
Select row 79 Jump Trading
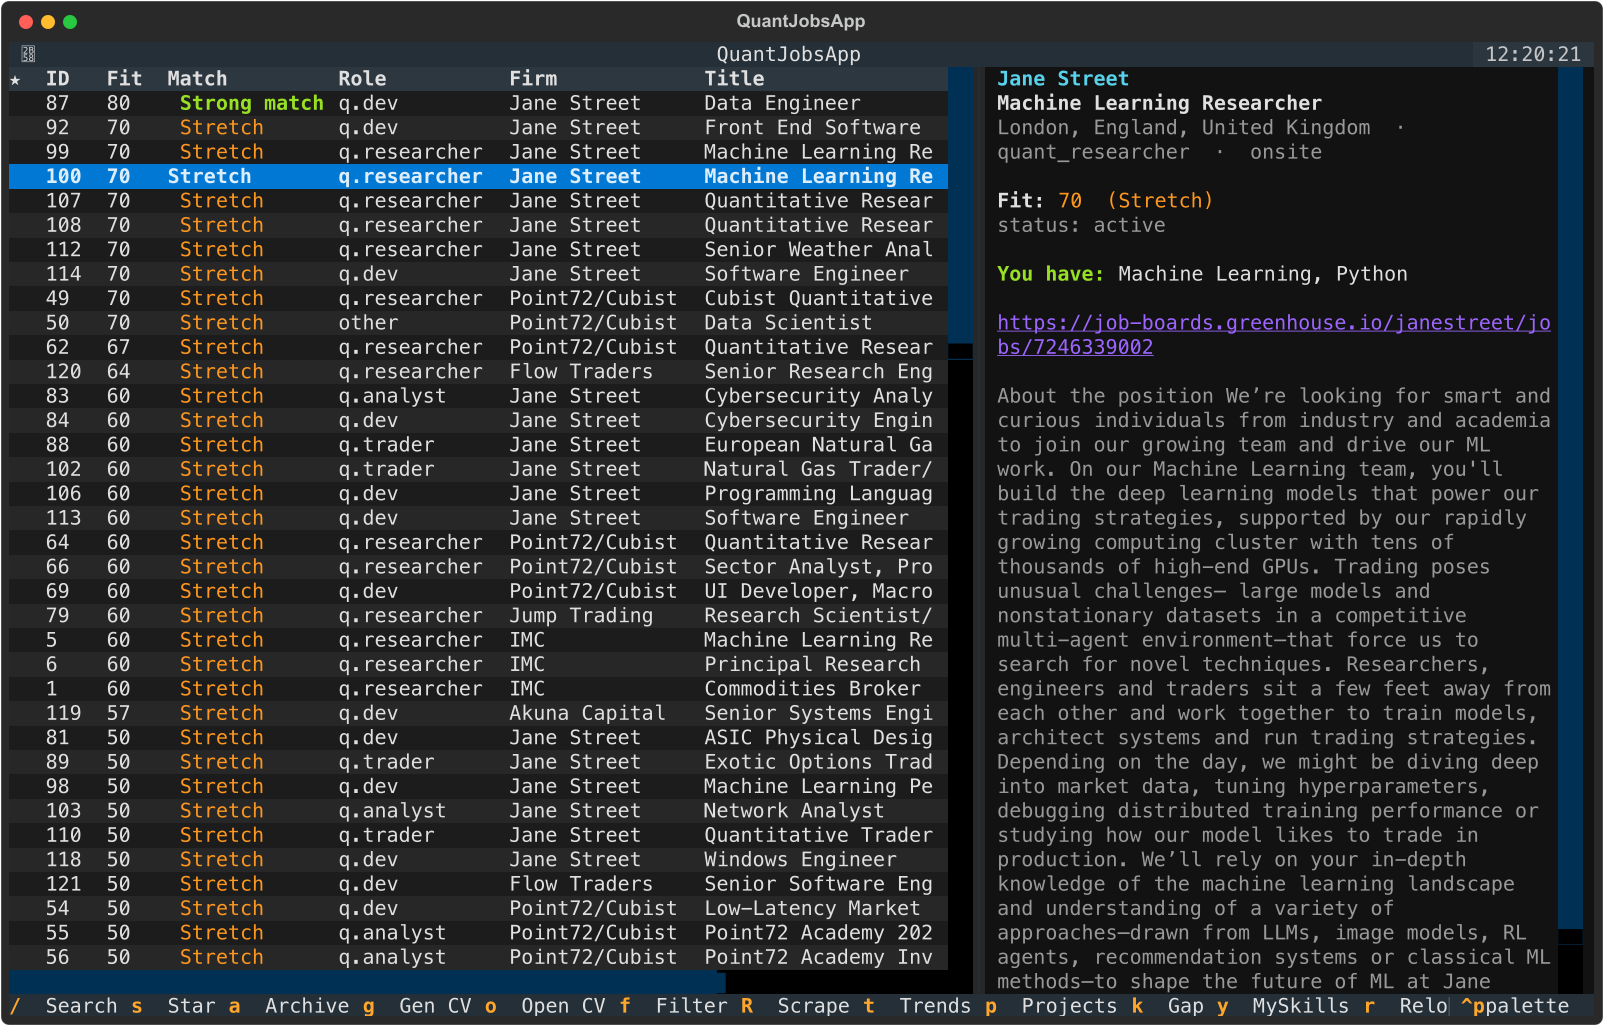click(x=478, y=616)
